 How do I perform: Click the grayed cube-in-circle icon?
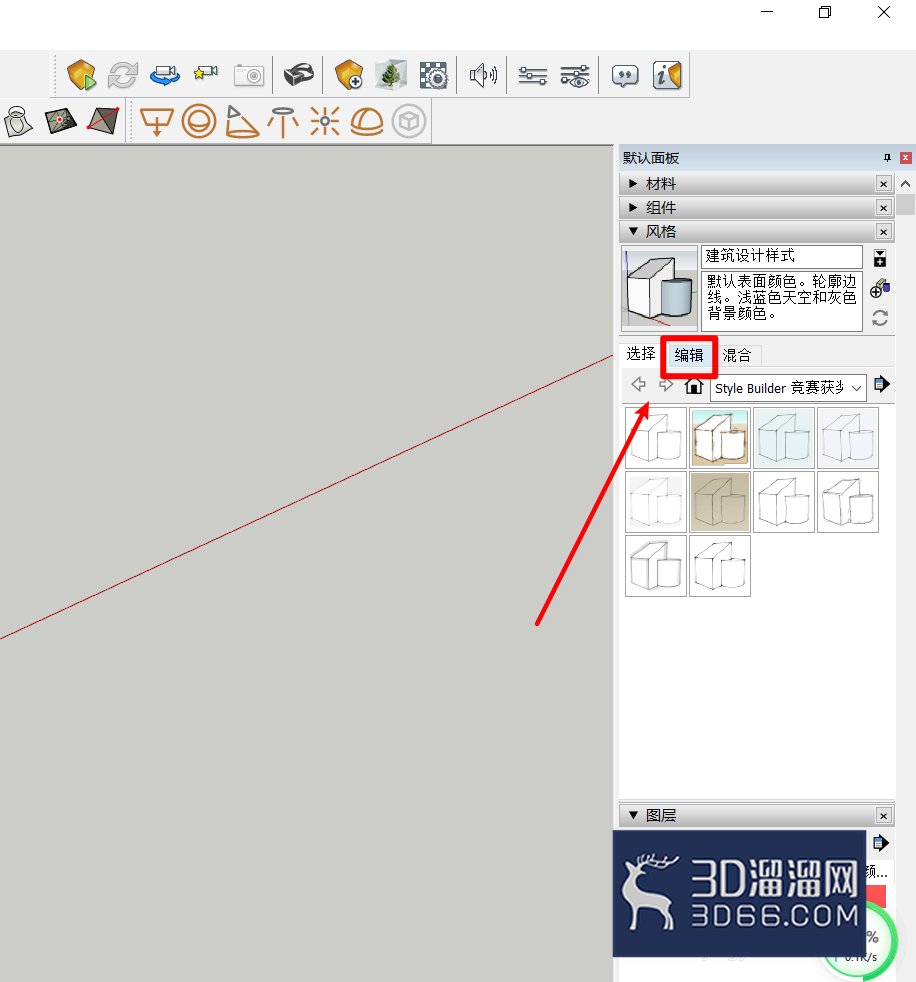pyautogui.click(x=409, y=121)
